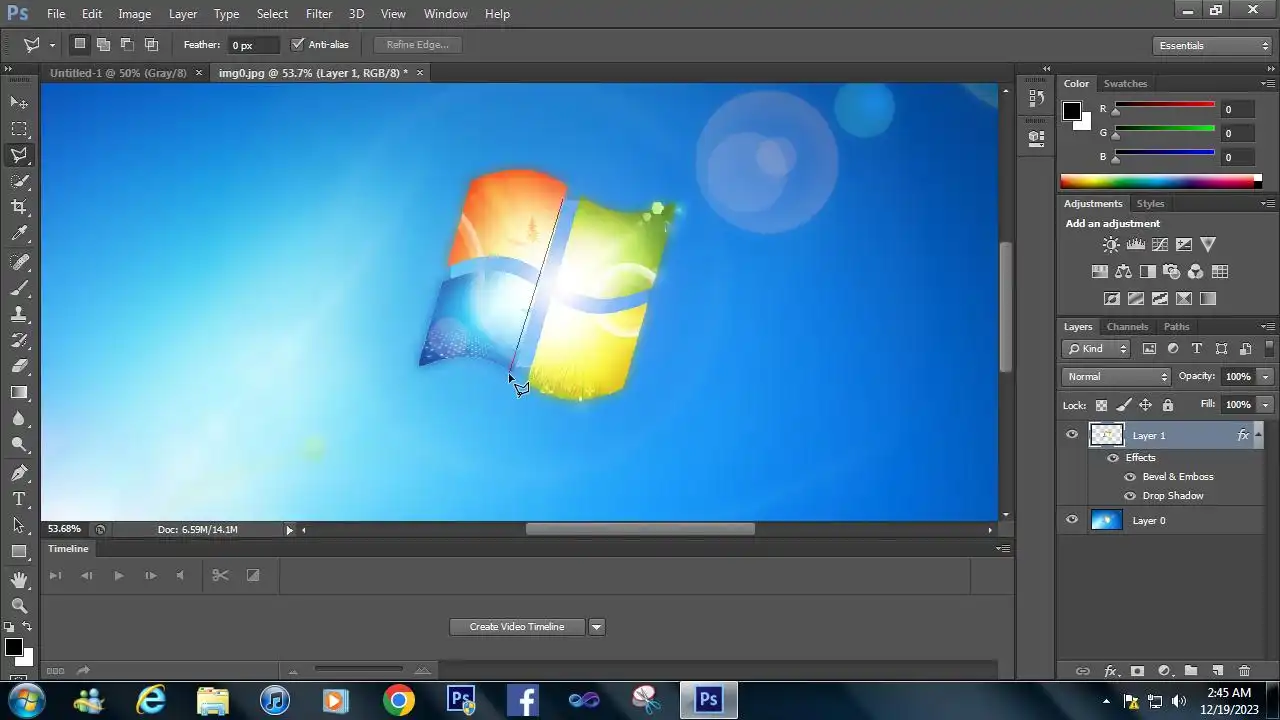
Task: Click the Delete layer trash icon
Action: (x=1244, y=671)
